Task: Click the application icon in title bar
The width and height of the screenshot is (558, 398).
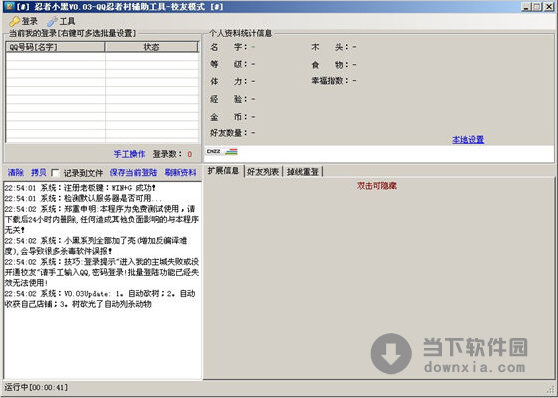Action: tap(9, 6)
